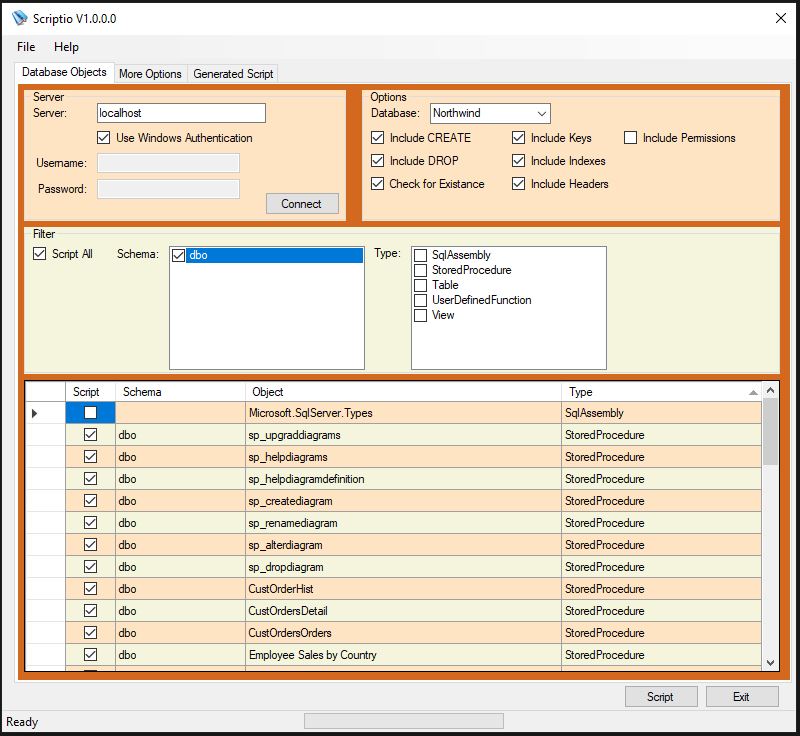Screen dimensions: 800x736
Task: Enable Include Permissions checkbox
Action: point(631,138)
